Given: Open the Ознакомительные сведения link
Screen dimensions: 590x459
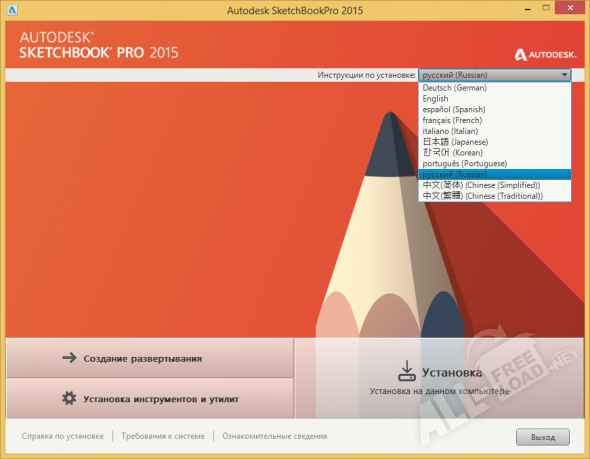Looking at the screenshot, I should [275, 436].
